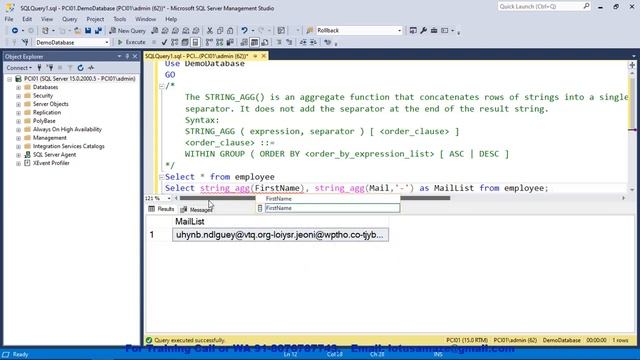
Task: Toggle Results to Grid icon
Action: pyautogui.click(x=254, y=42)
